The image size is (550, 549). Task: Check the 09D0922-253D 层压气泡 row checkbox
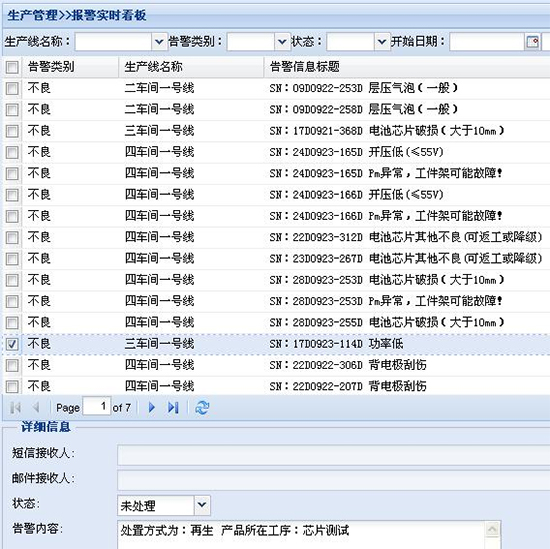[x=12, y=88]
